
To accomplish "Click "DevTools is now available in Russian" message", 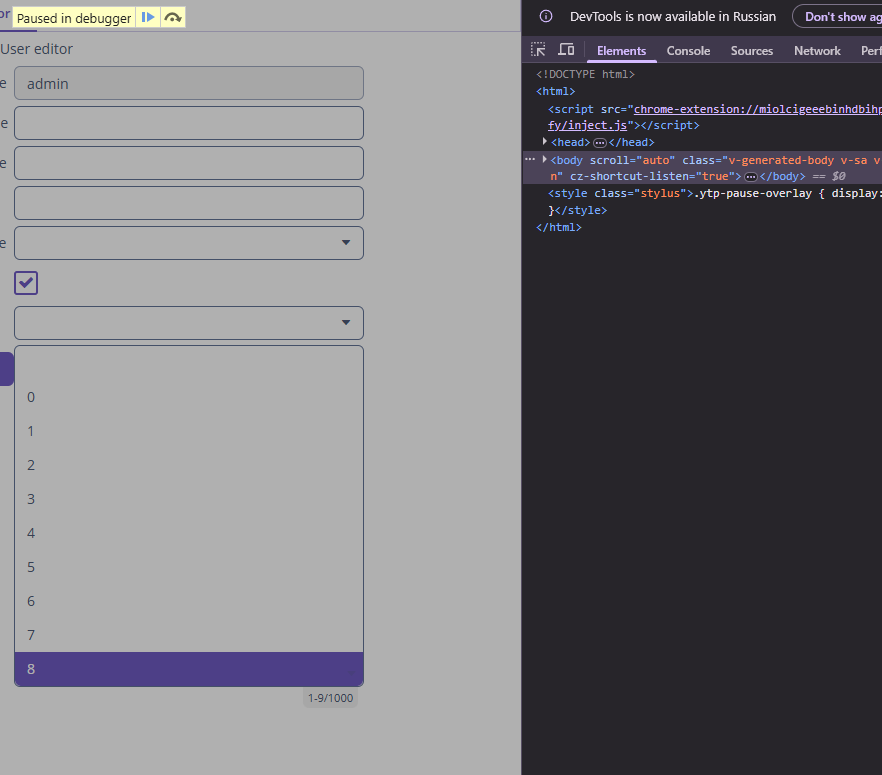I will click(673, 16).
